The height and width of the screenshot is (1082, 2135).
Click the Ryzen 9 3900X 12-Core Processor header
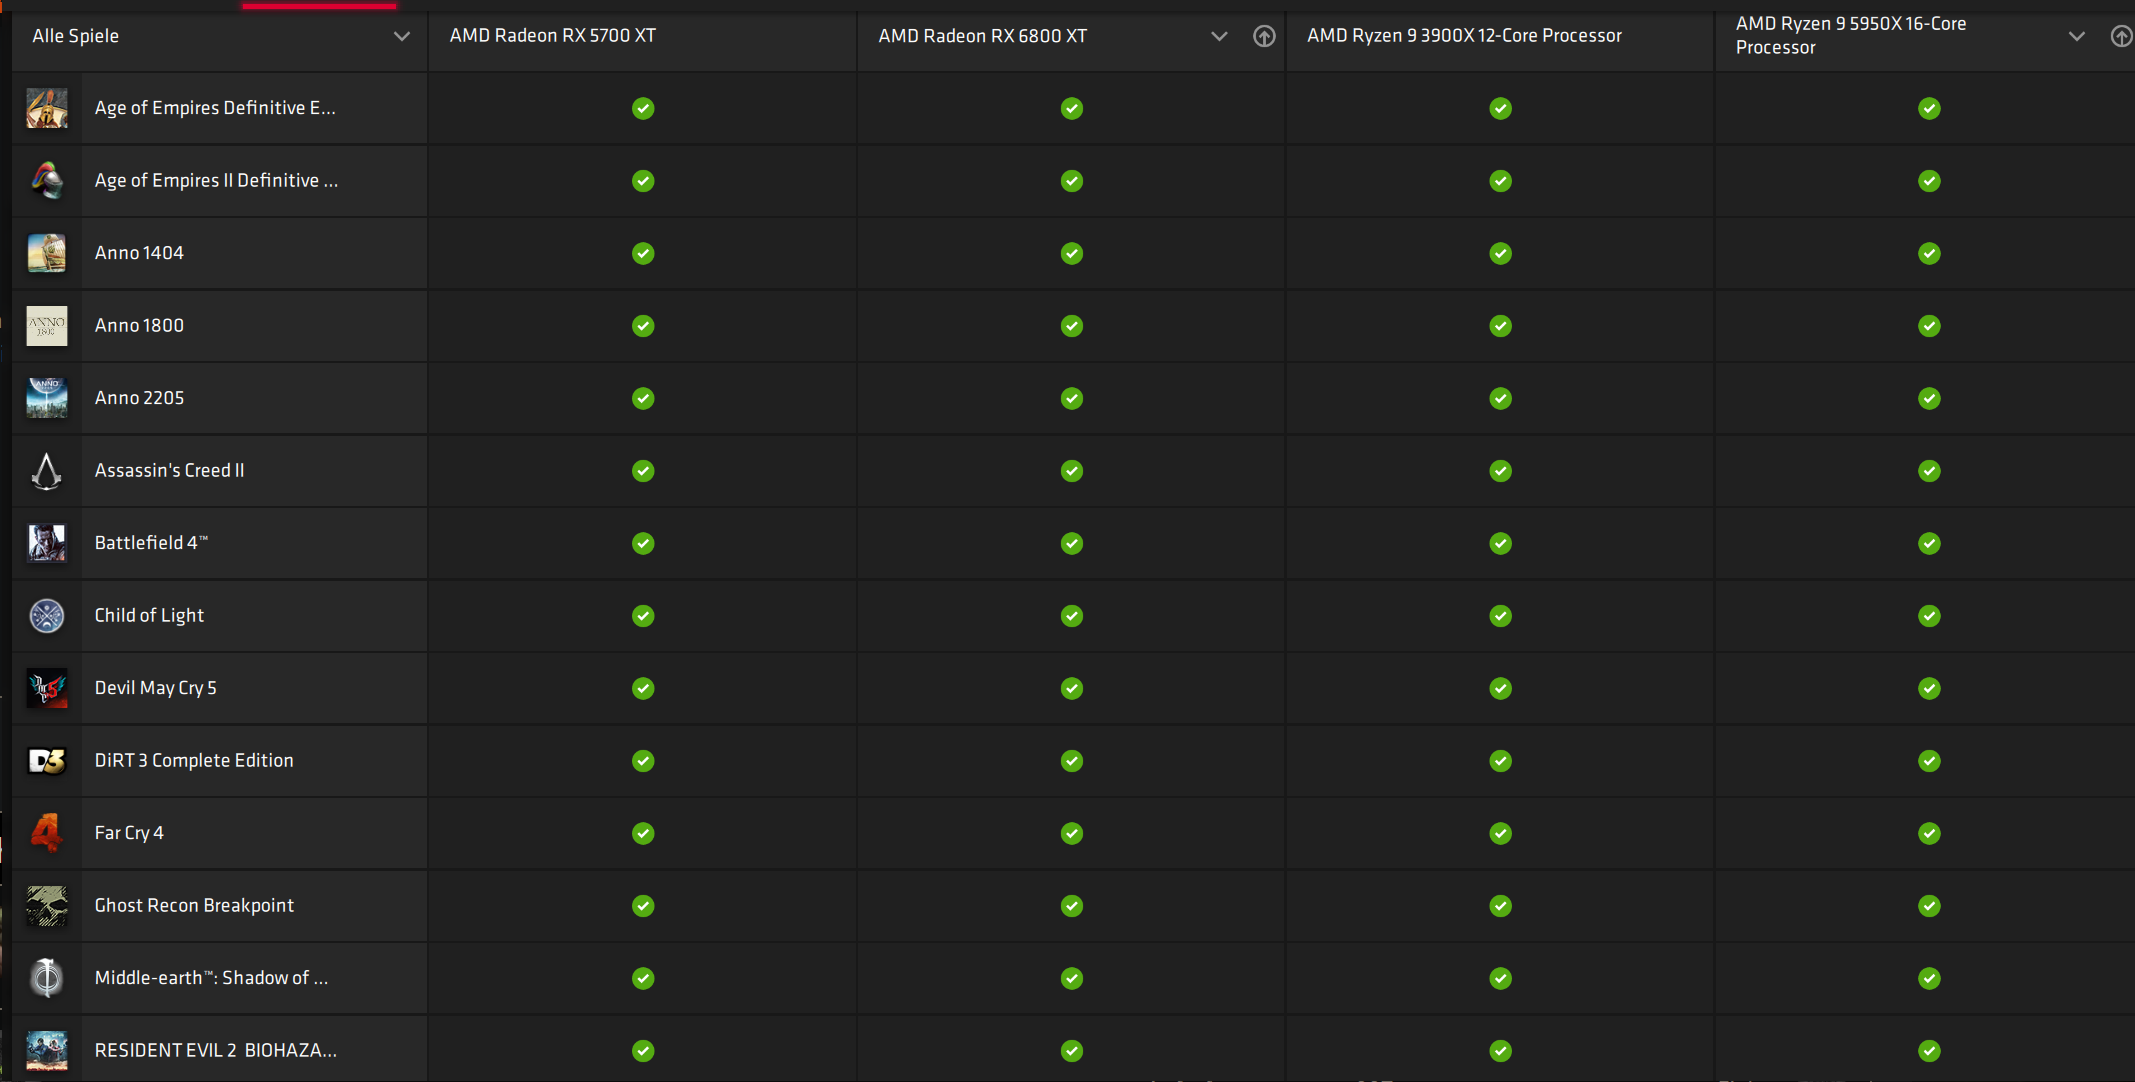pyautogui.click(x=1464, y=36)
